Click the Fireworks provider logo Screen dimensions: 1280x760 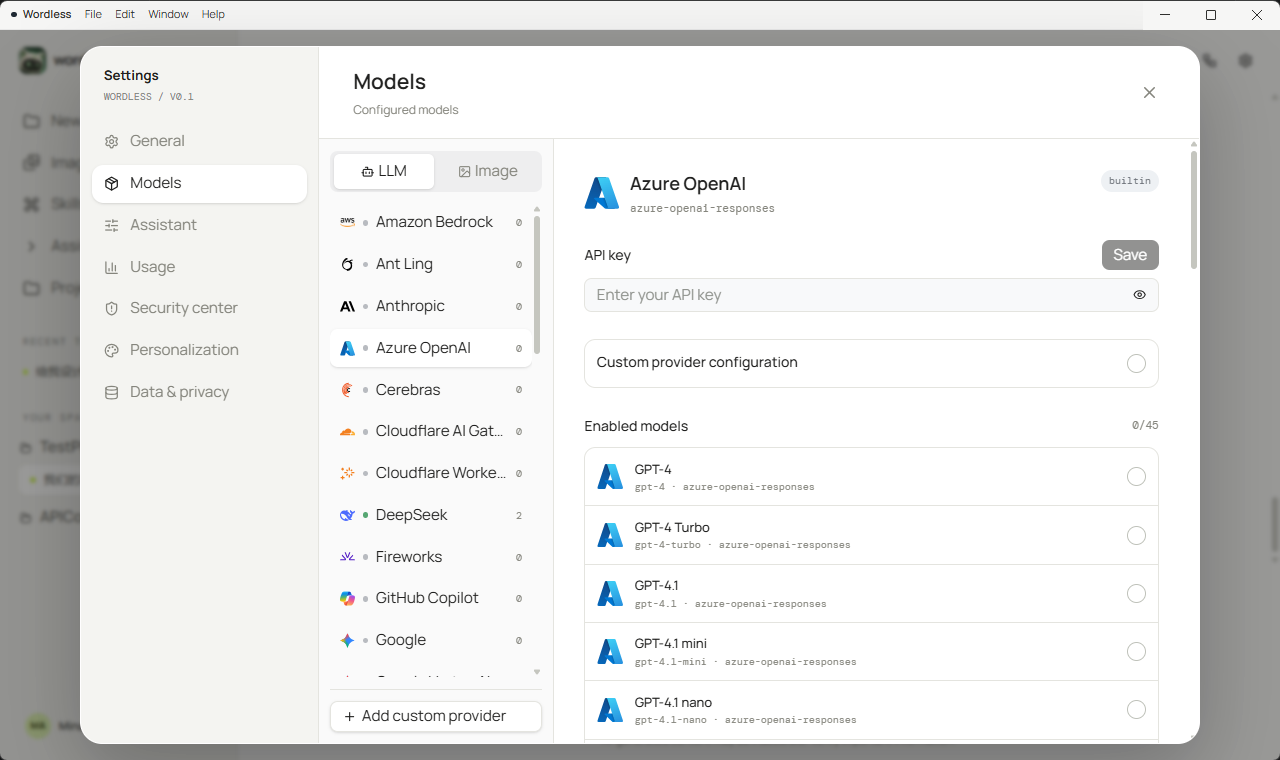tap(347, 557)
